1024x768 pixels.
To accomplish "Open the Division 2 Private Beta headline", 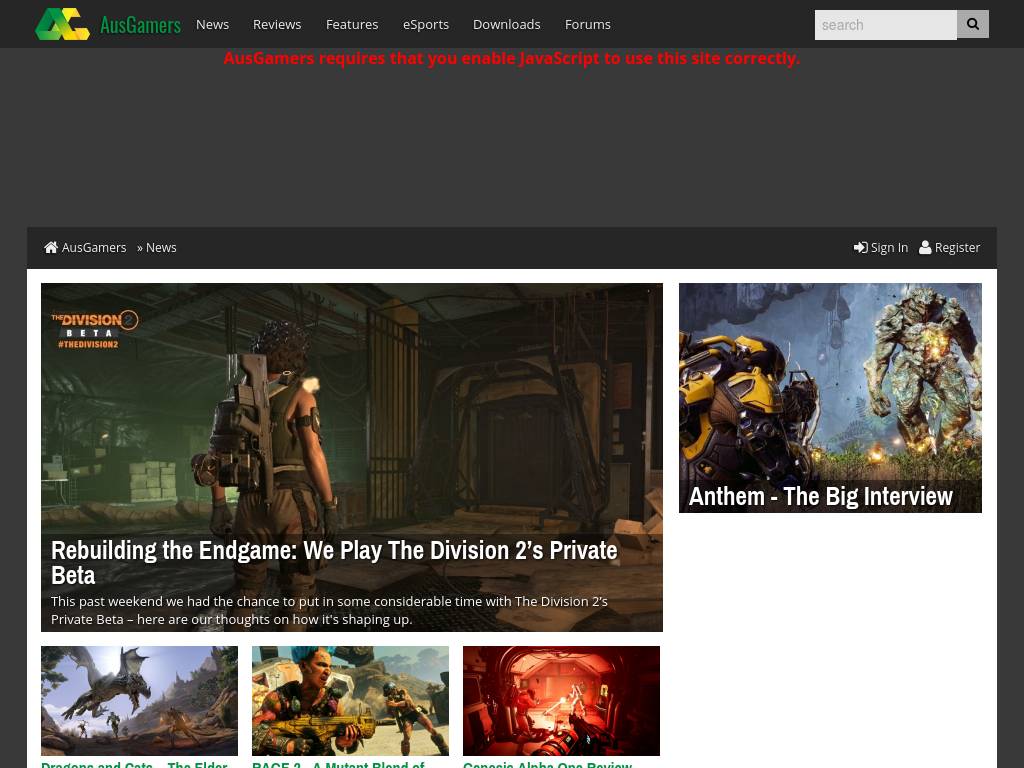I will coord(334,563).
